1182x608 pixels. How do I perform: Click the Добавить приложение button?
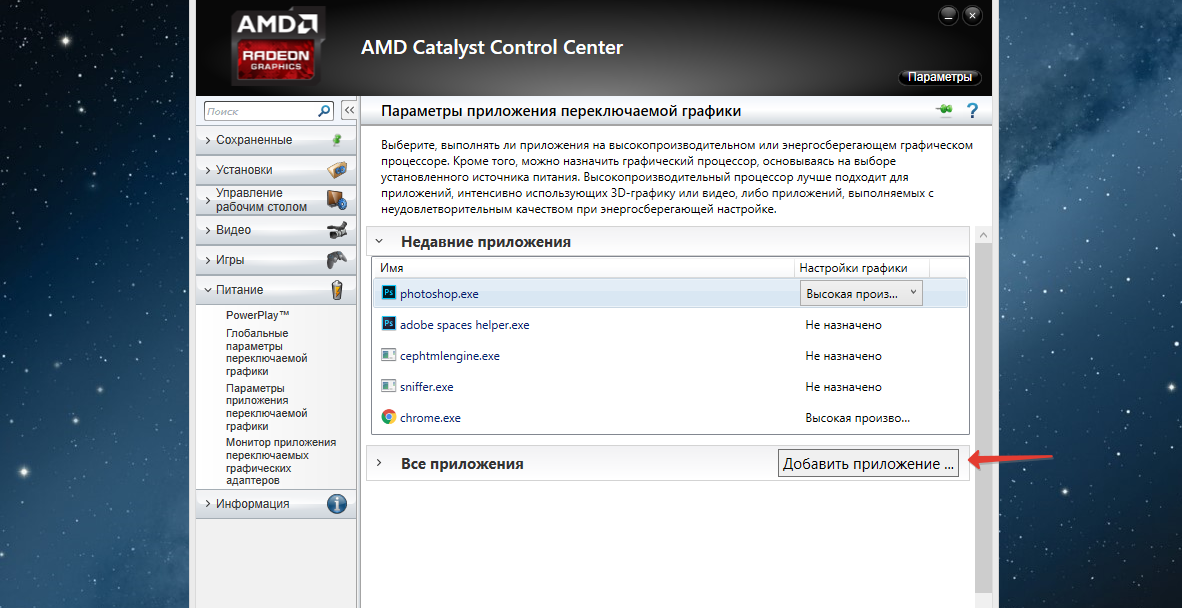868,463
